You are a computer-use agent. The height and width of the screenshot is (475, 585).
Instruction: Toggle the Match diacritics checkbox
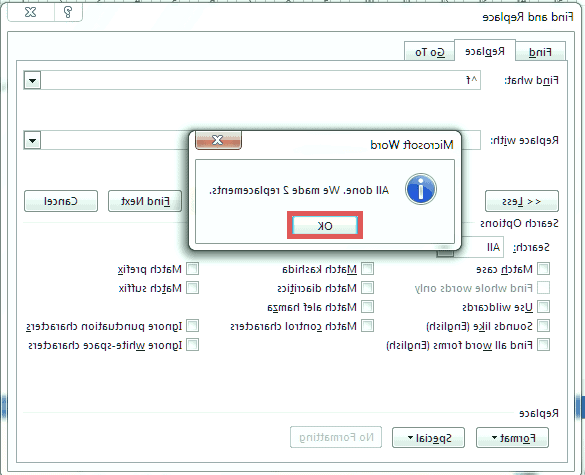[x=367, y=288]
